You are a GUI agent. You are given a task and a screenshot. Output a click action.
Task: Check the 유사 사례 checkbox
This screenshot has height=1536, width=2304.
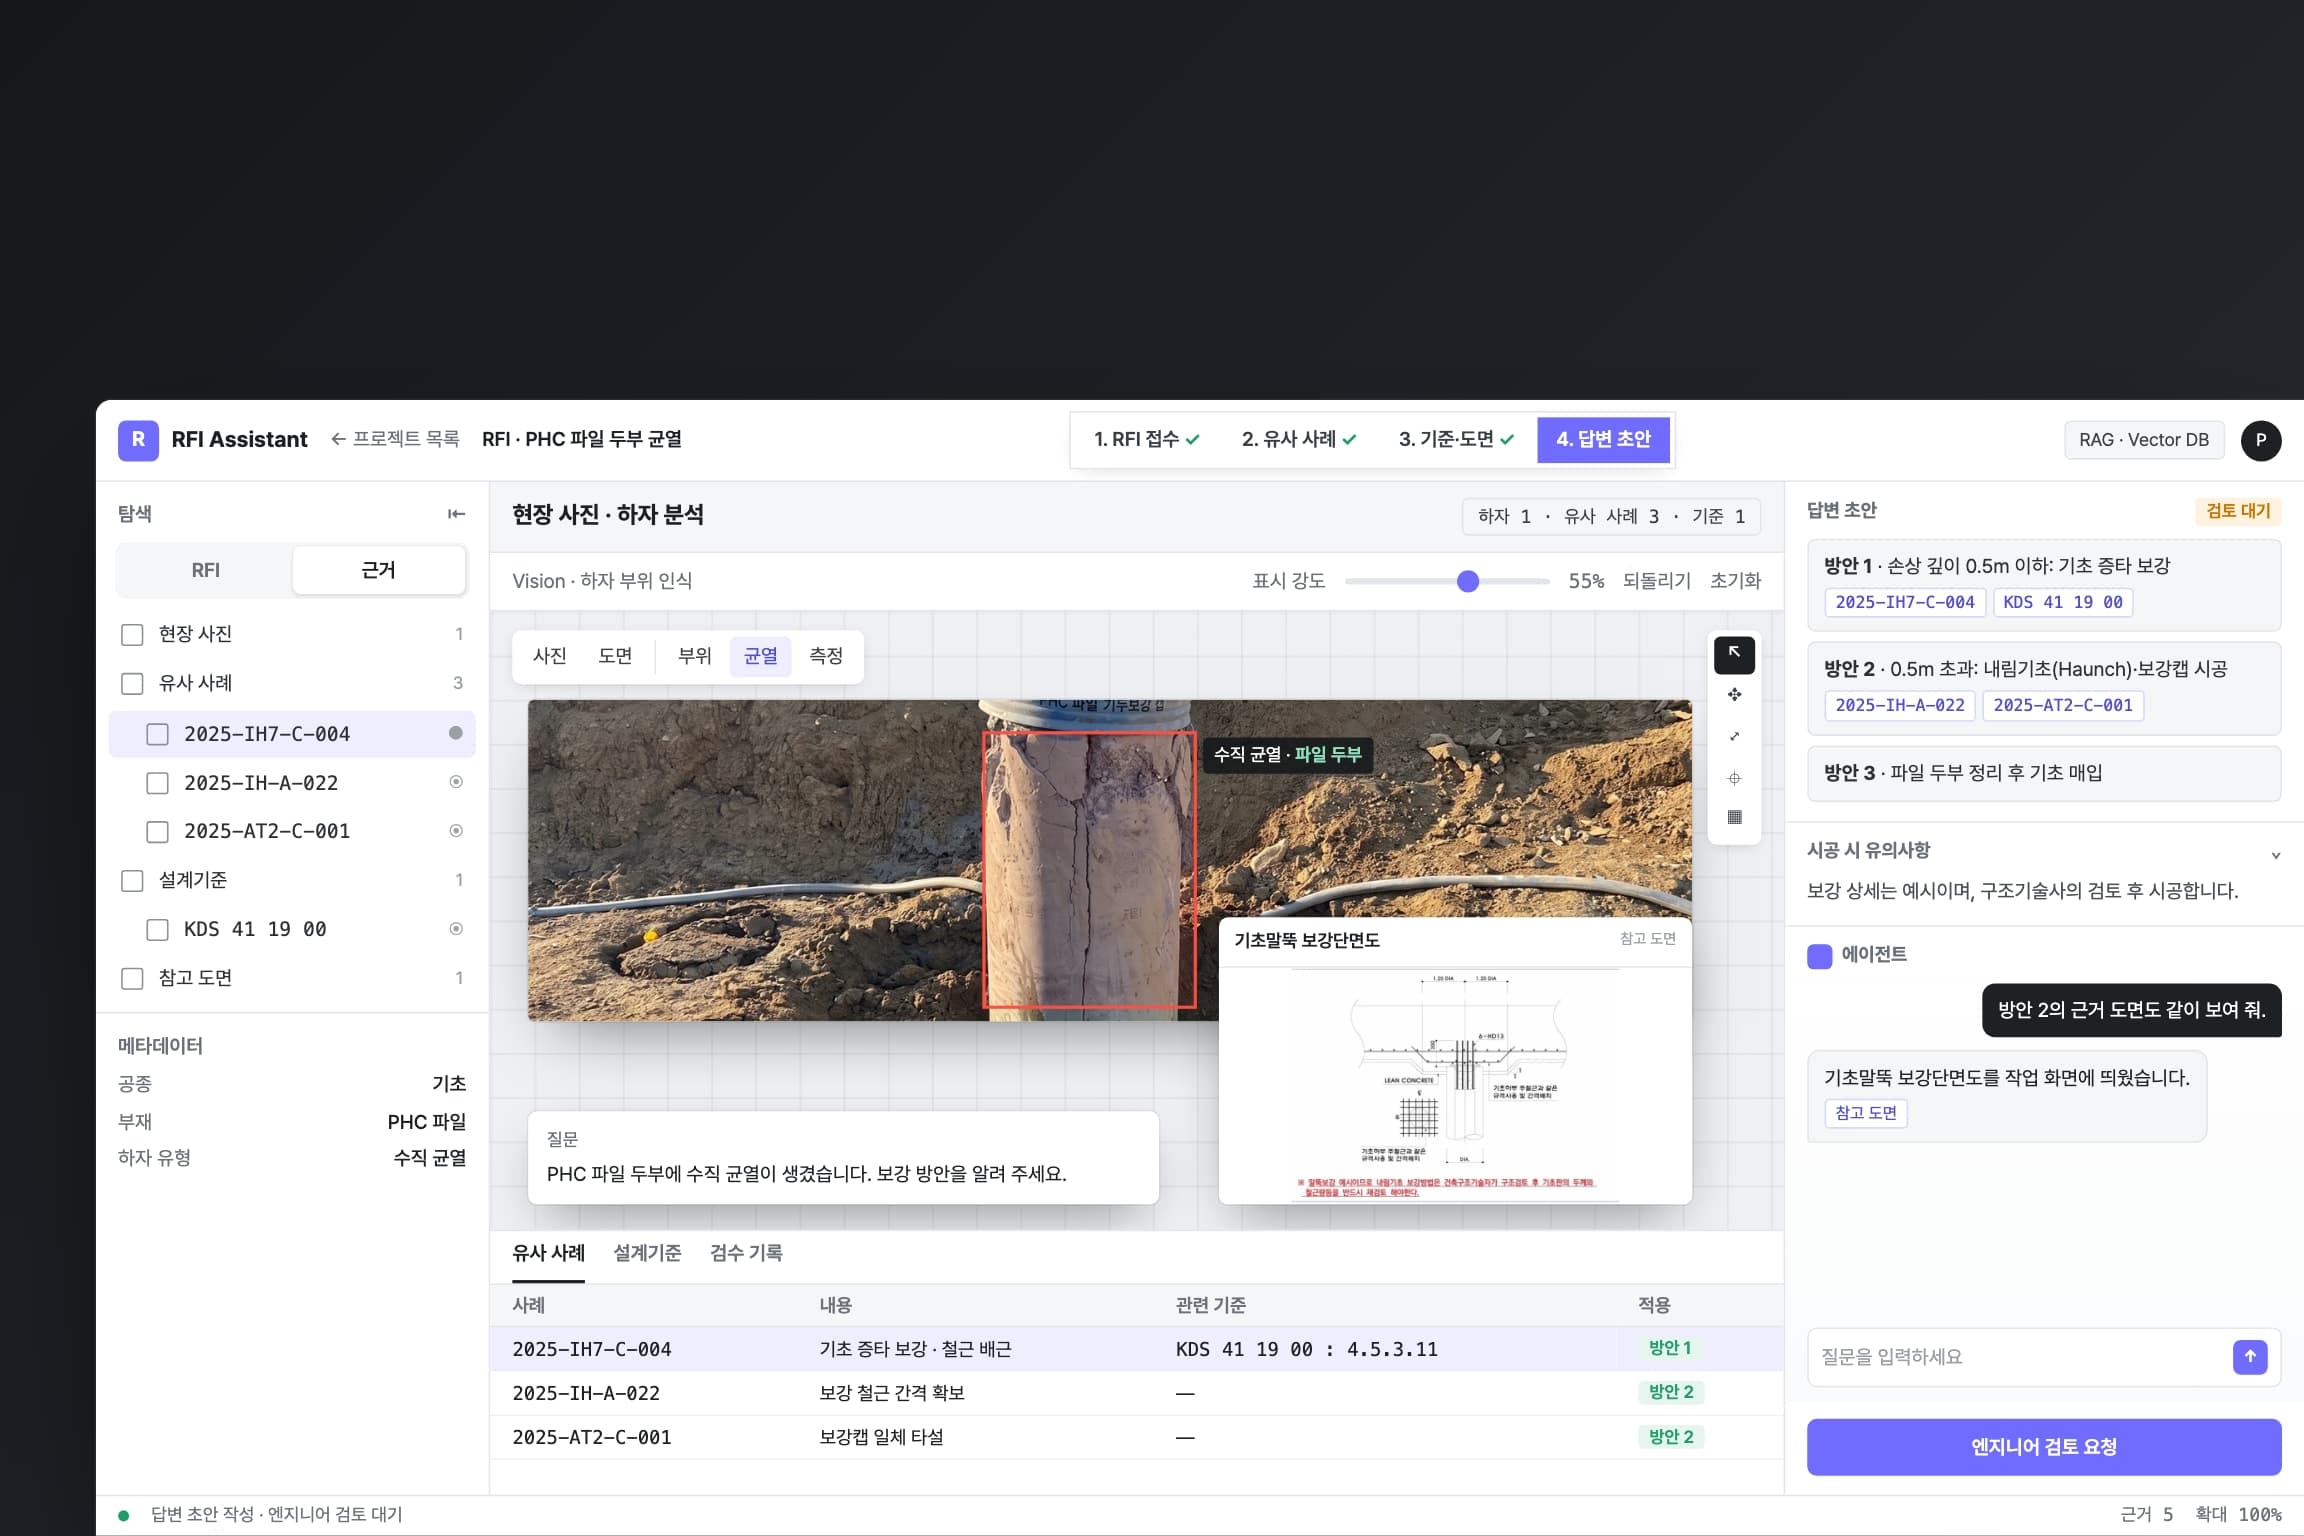point(132,684)
